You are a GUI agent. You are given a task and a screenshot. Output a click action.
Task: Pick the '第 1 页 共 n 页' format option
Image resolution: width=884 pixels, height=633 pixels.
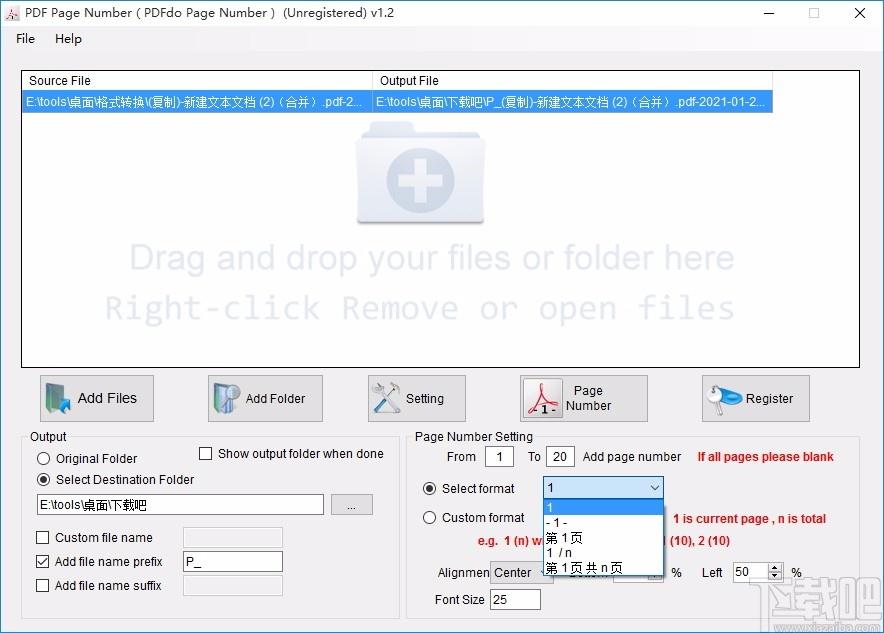pyautogui.click(x=603, y=568)
